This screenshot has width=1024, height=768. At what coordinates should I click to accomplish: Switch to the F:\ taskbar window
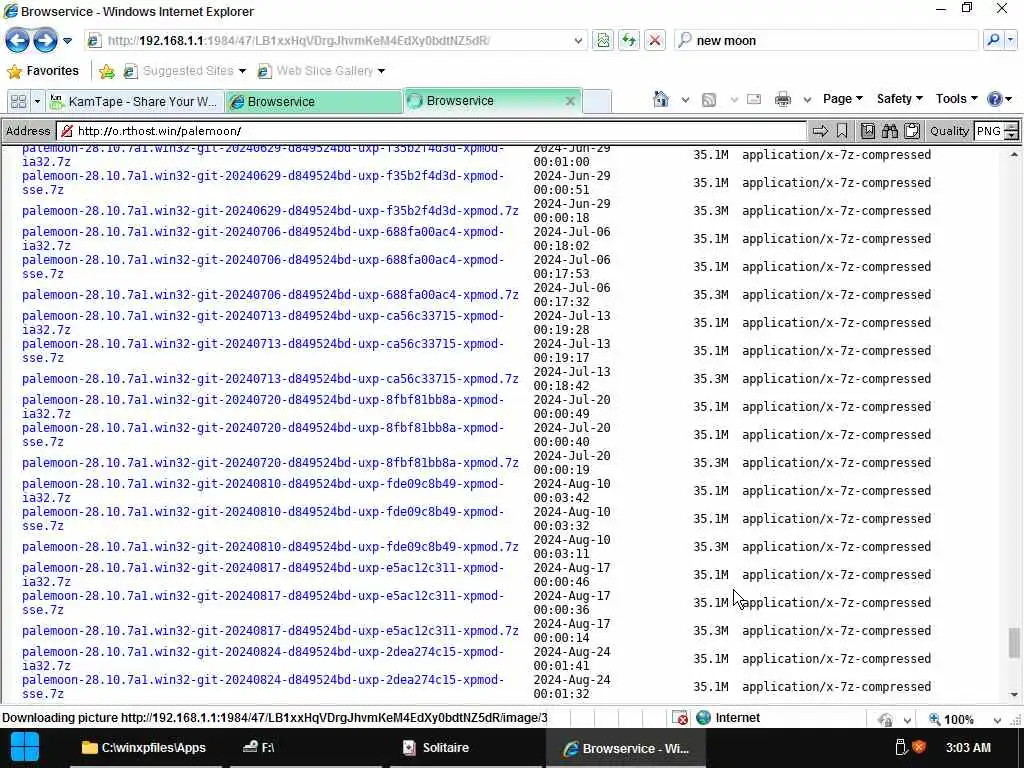[306, 748]
